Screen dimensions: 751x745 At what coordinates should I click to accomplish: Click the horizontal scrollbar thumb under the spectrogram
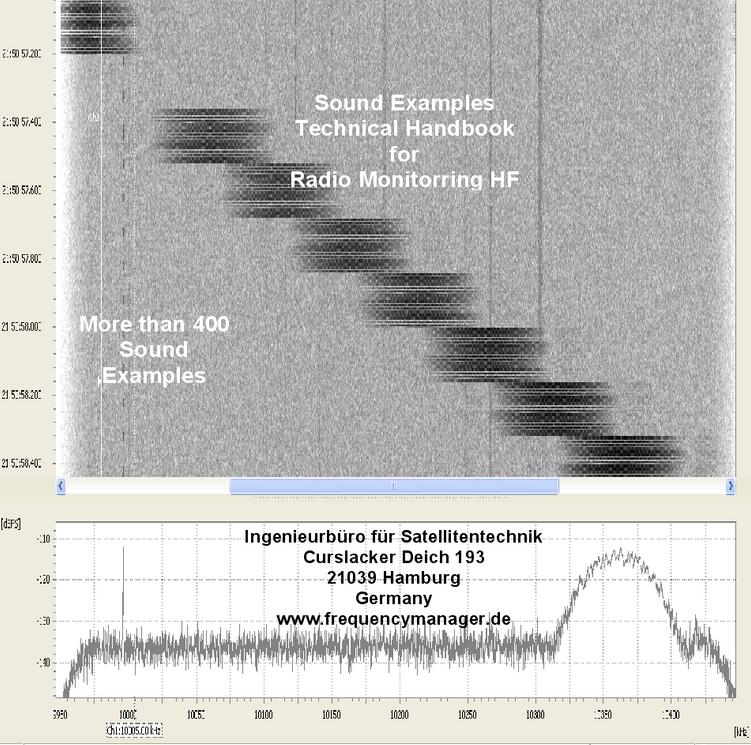393,486
